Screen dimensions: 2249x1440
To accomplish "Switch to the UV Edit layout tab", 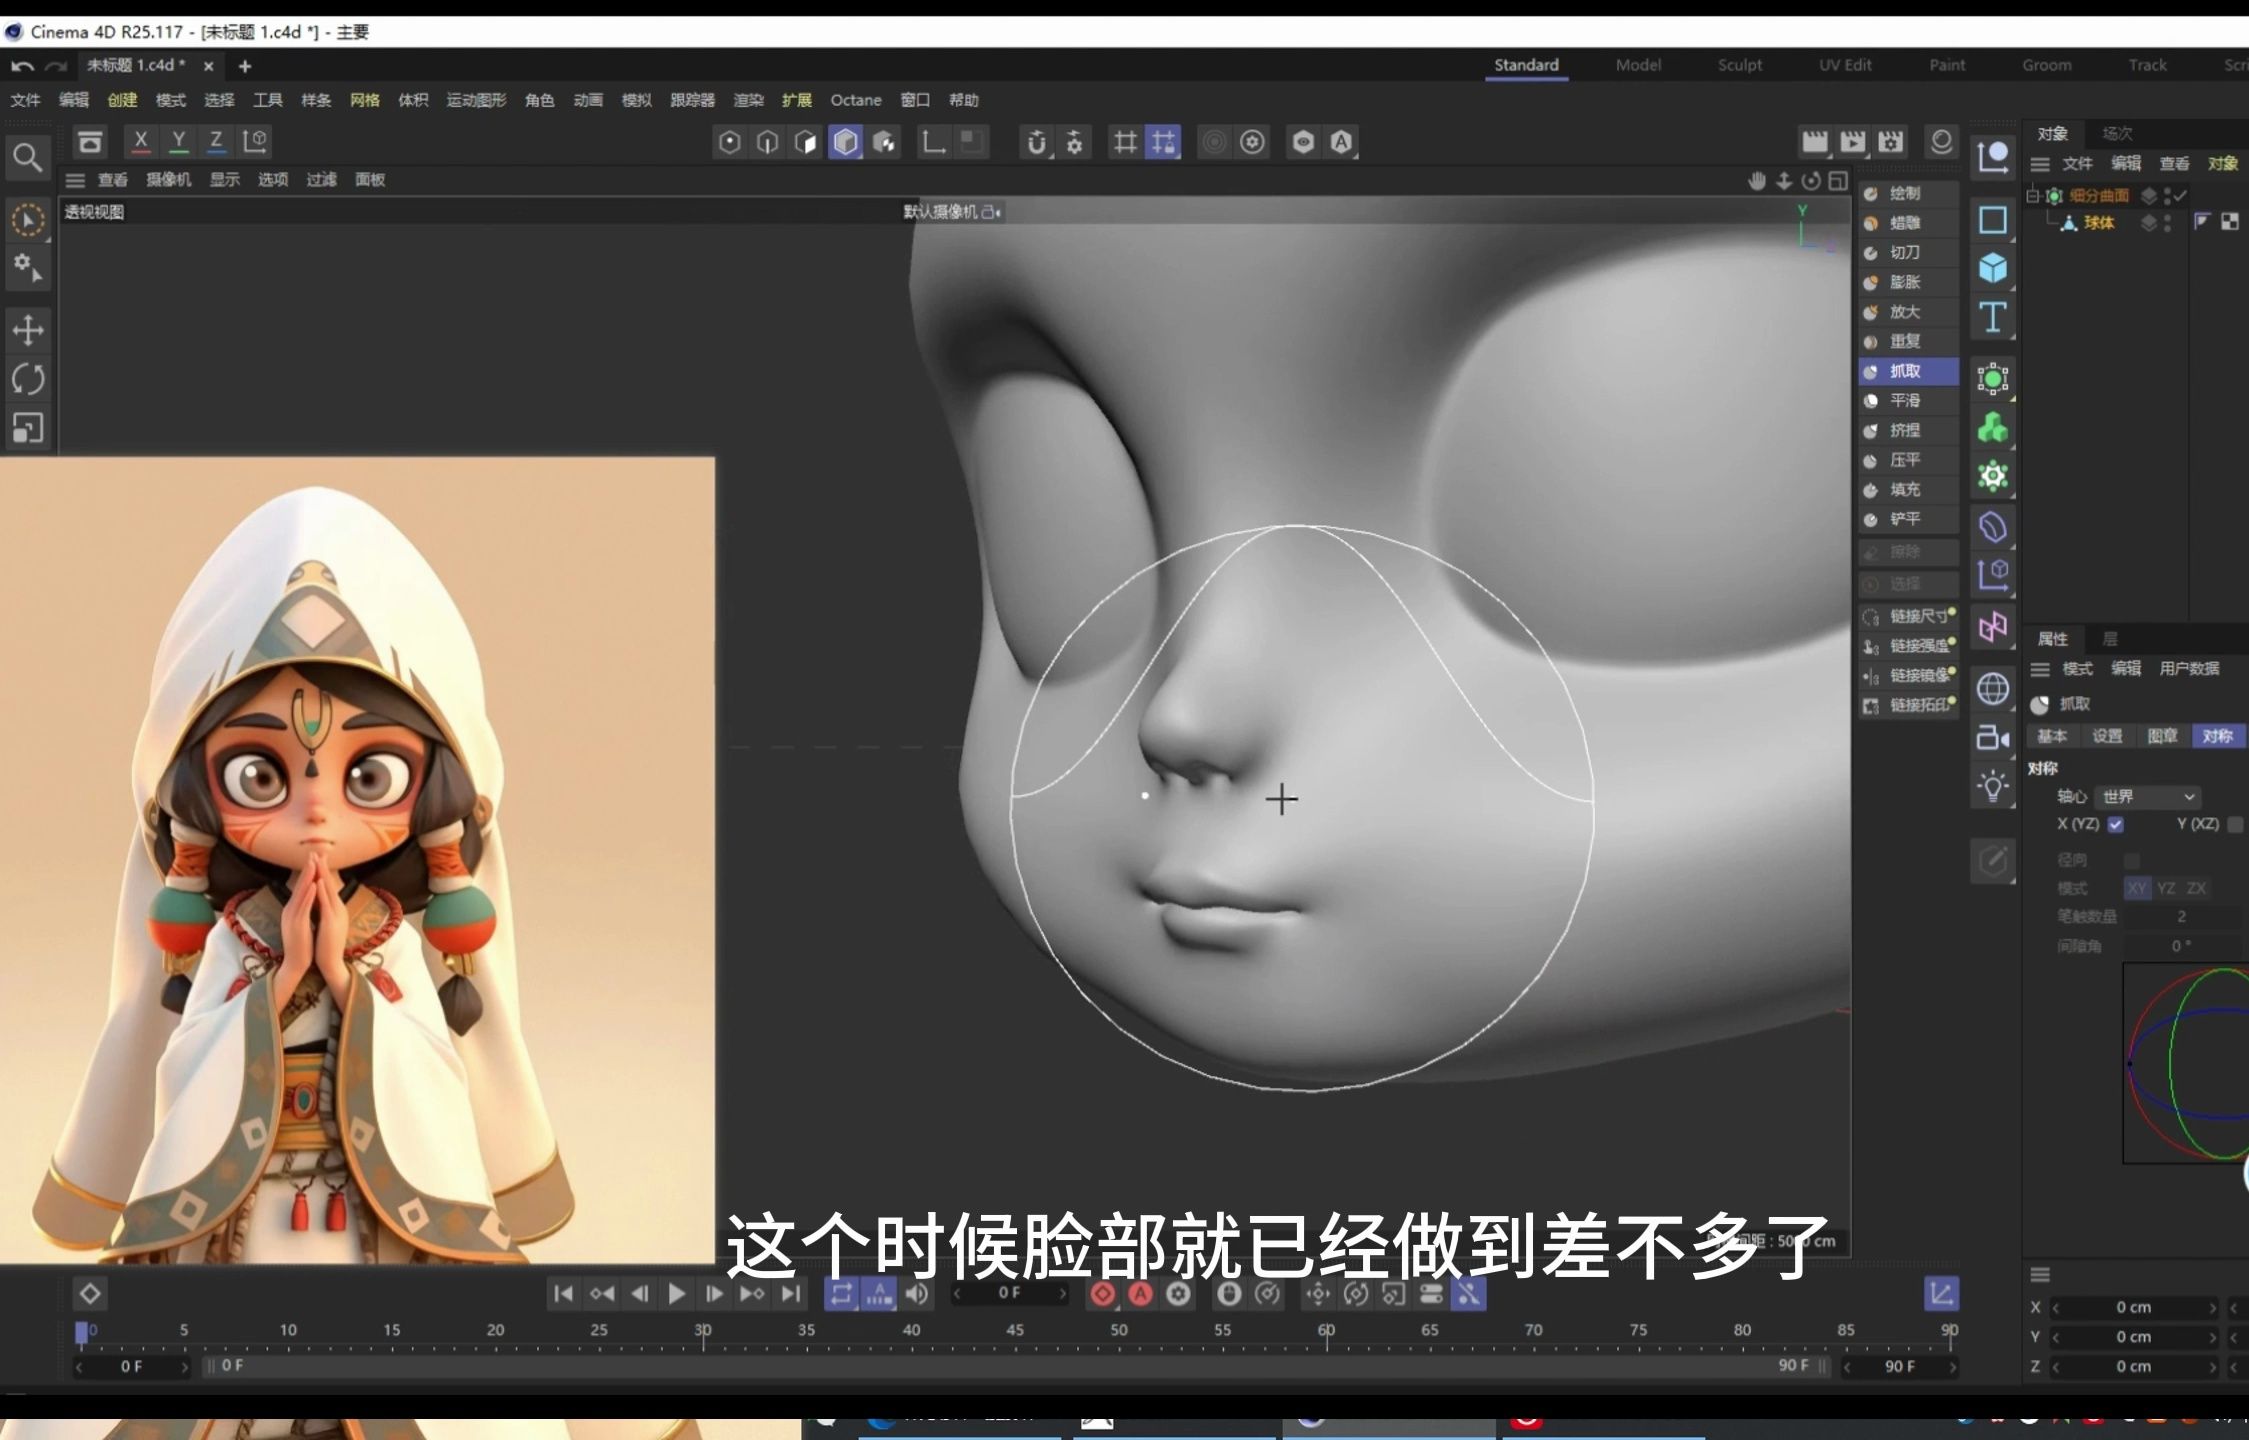I will click(1845, 65).
